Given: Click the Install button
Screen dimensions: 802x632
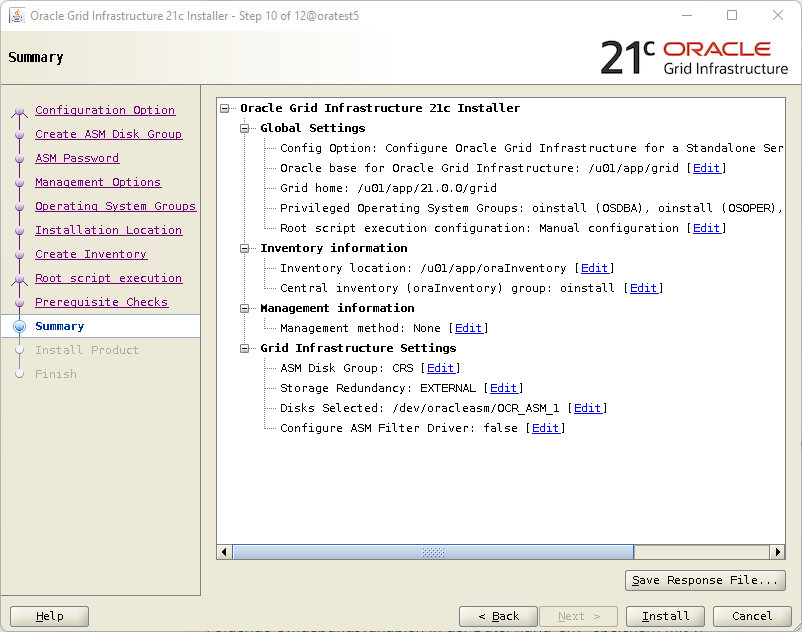Looking at the screenshot, I should 665,616.
